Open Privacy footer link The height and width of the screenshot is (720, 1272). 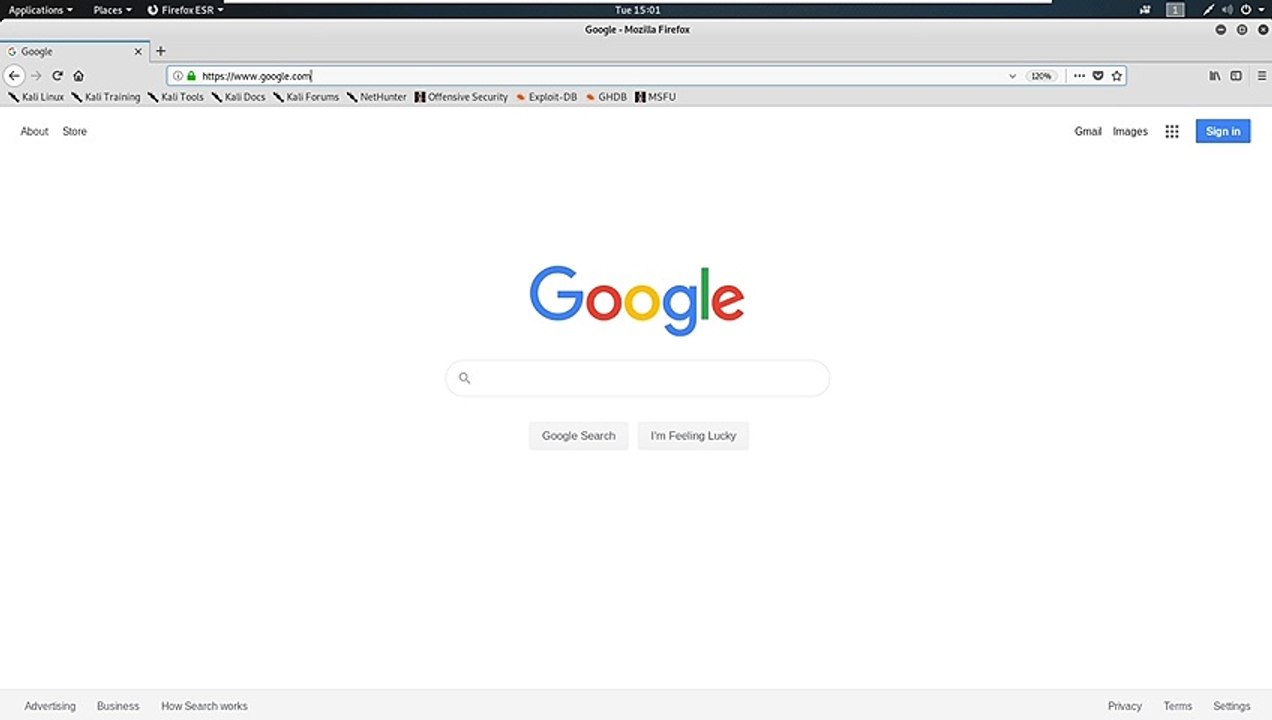1125,706
